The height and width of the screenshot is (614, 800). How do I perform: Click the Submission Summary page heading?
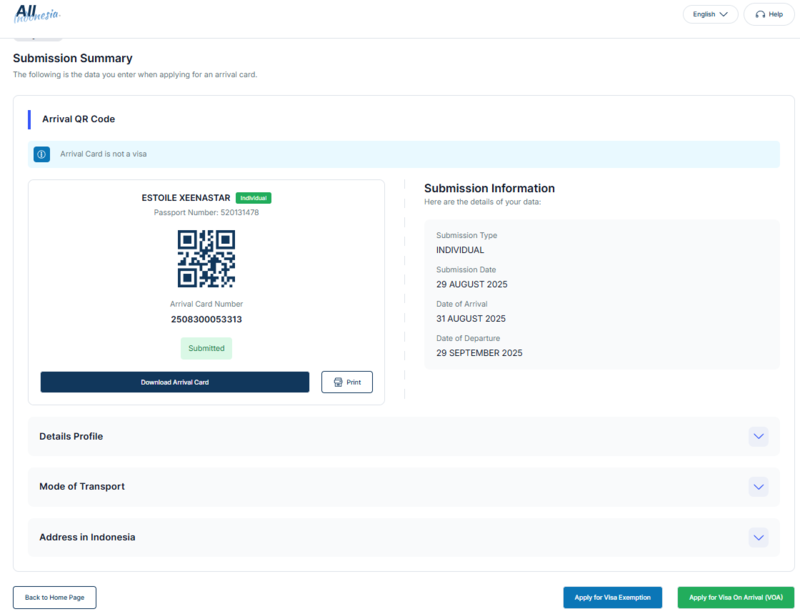click(x=72, y=58)
